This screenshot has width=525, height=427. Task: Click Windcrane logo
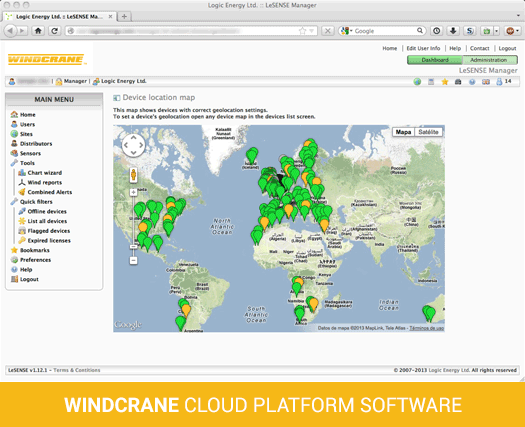click(x=46, y=60)
